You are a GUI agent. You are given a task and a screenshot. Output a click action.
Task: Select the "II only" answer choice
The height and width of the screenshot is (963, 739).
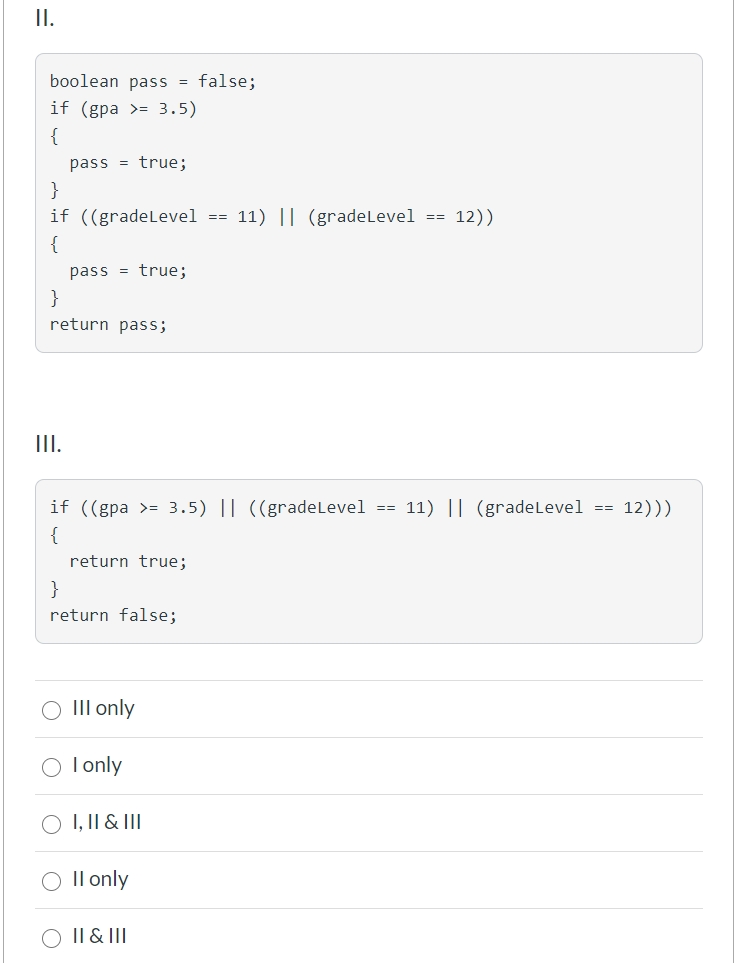tap(51, 881)
